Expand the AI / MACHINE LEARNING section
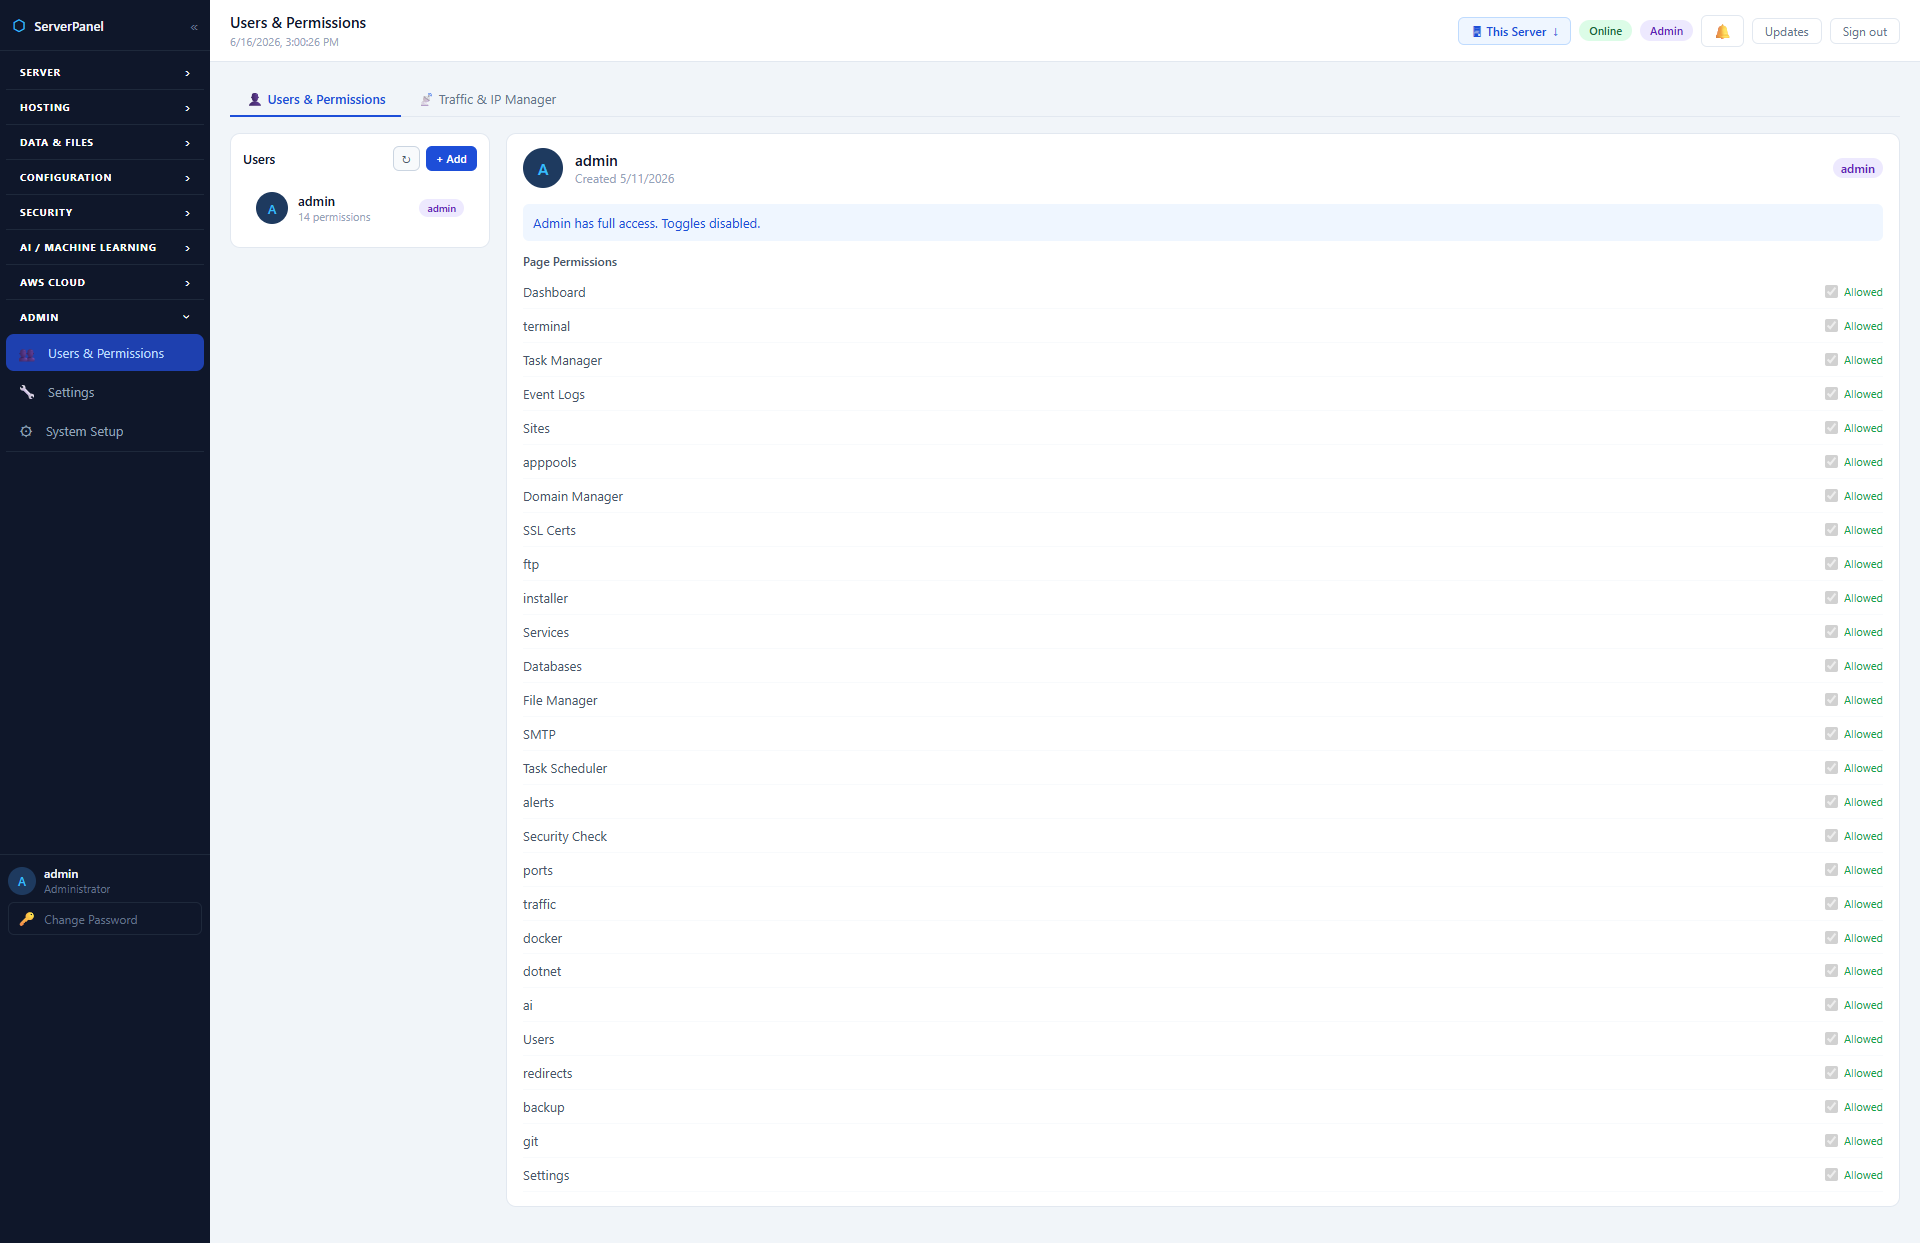 click(105, 247)
